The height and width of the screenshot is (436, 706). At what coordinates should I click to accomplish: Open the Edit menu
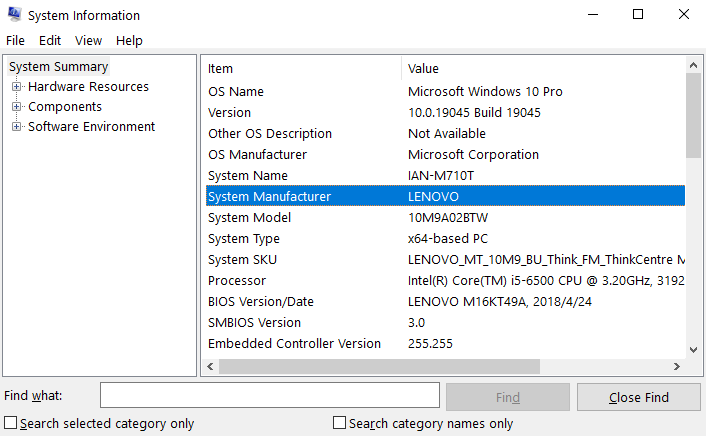[x=50, y=41]
